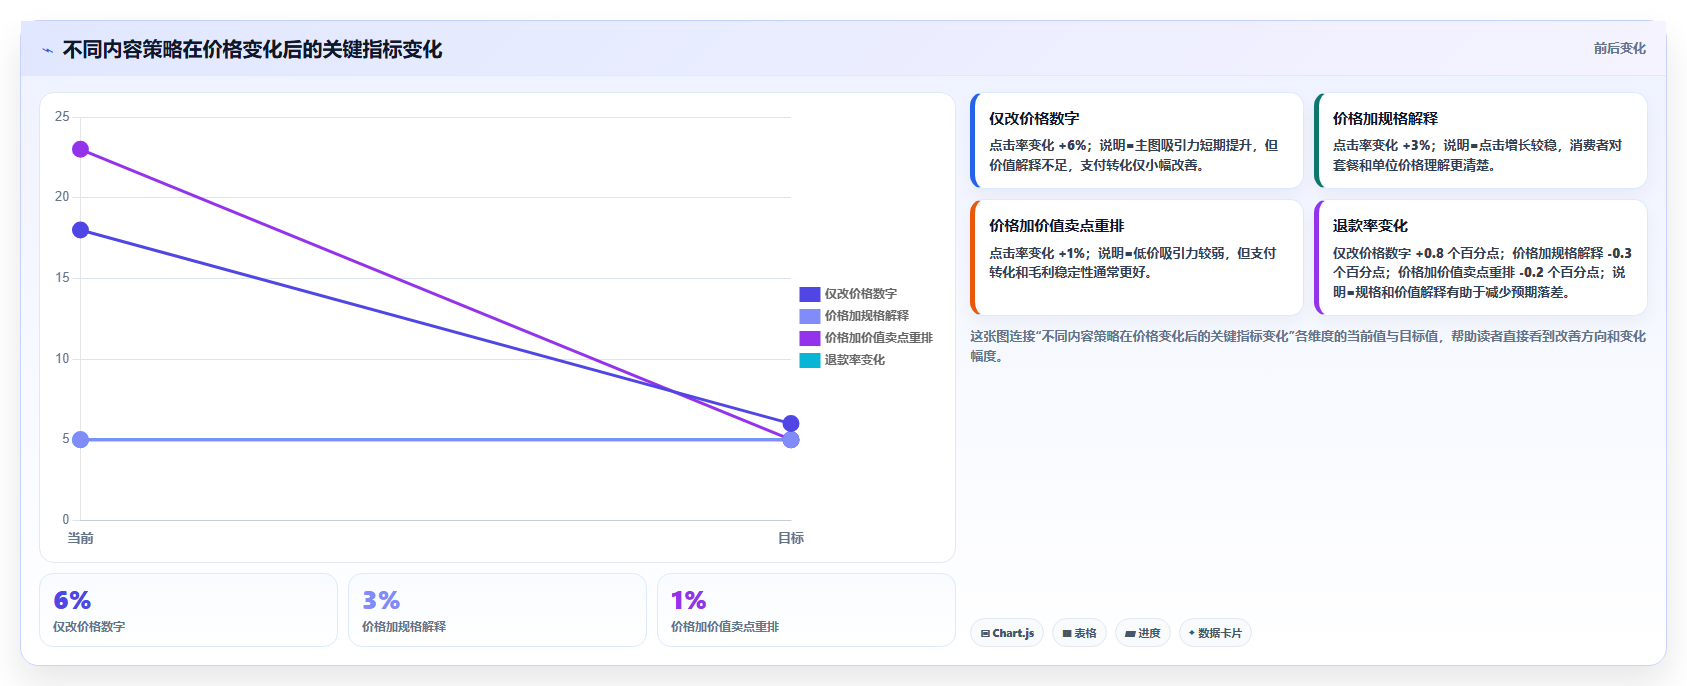Click the 进度 tag chip
Image resolution: width=1687 pixels, height=686 pixels.
click(x=1143, y=633)
